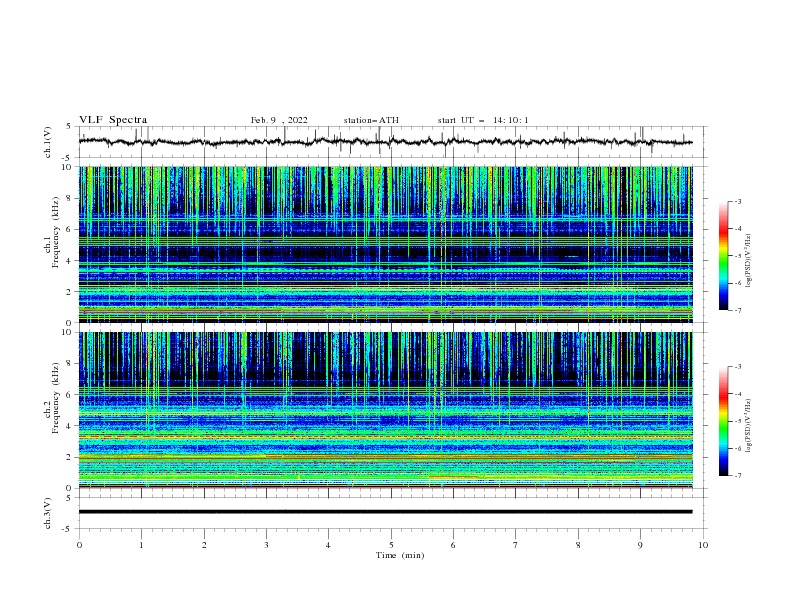
Task: Click the 'ch.3(V)' axis label
Action: pyautogui.click(x=48, y=513)
